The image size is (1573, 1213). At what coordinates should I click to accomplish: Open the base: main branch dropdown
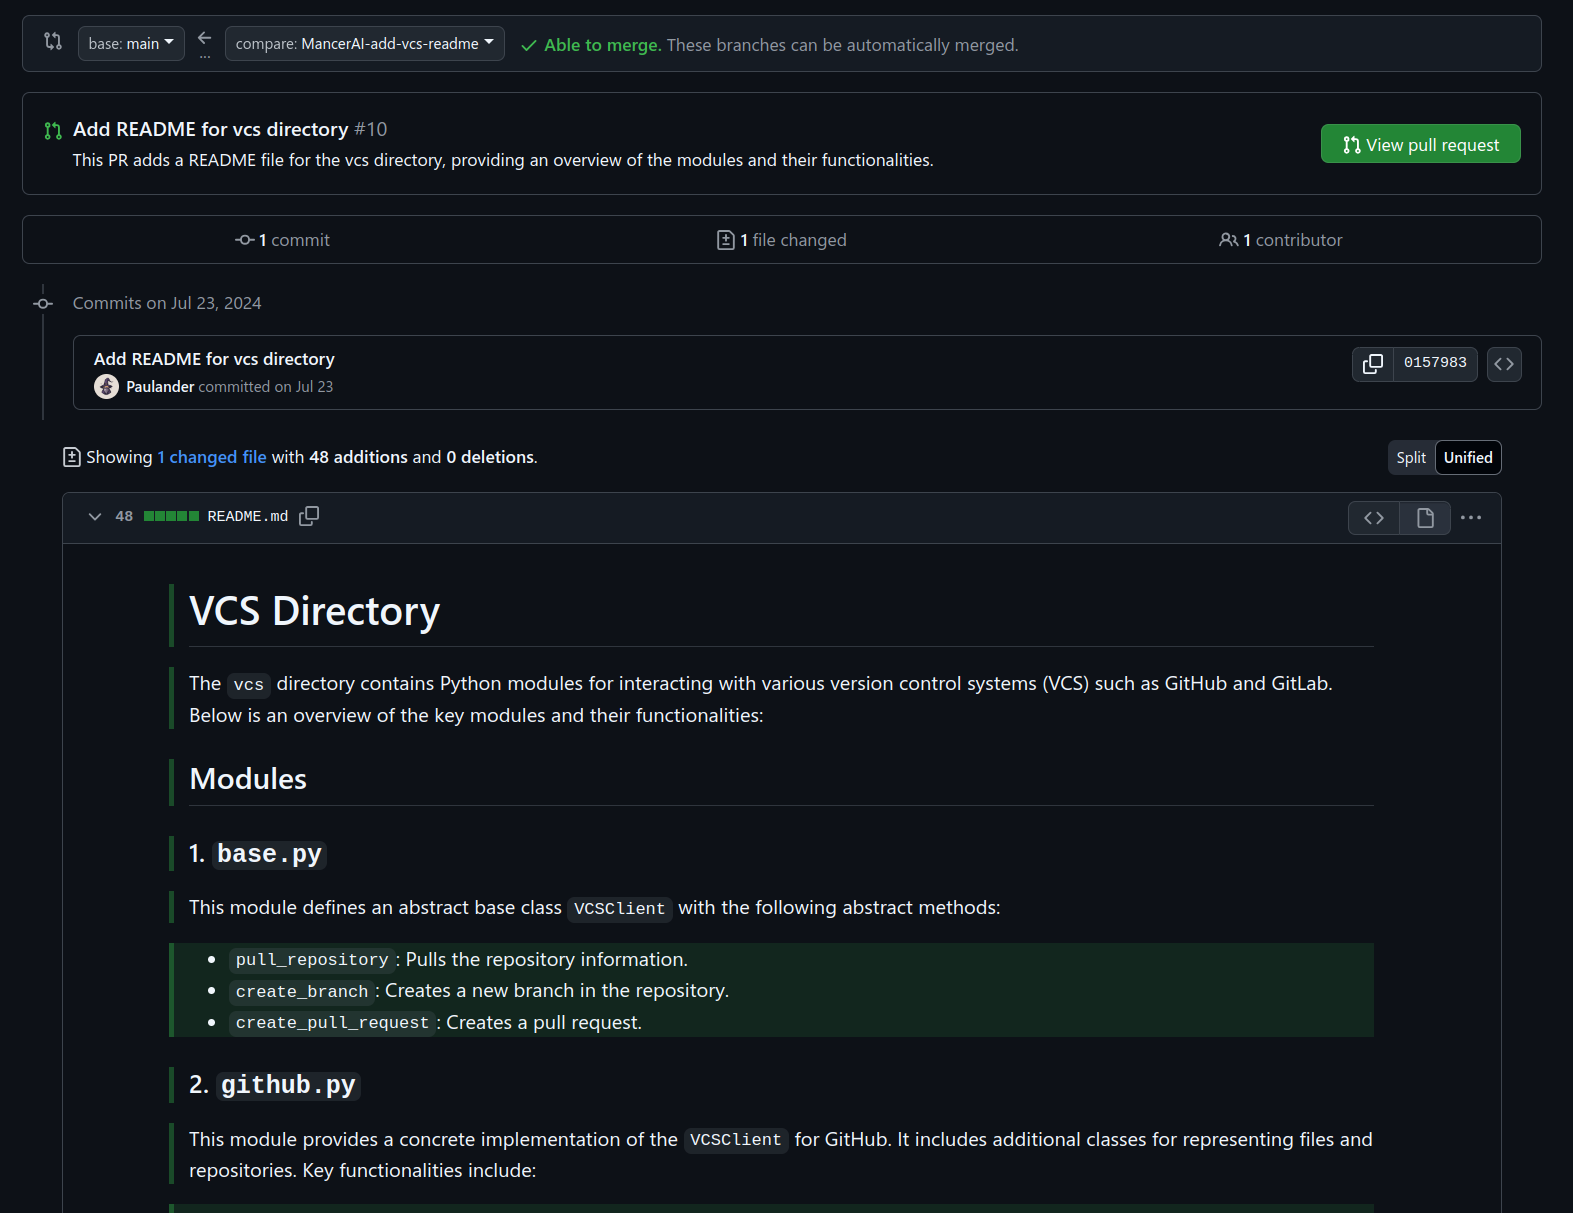[x=131, y=44]
